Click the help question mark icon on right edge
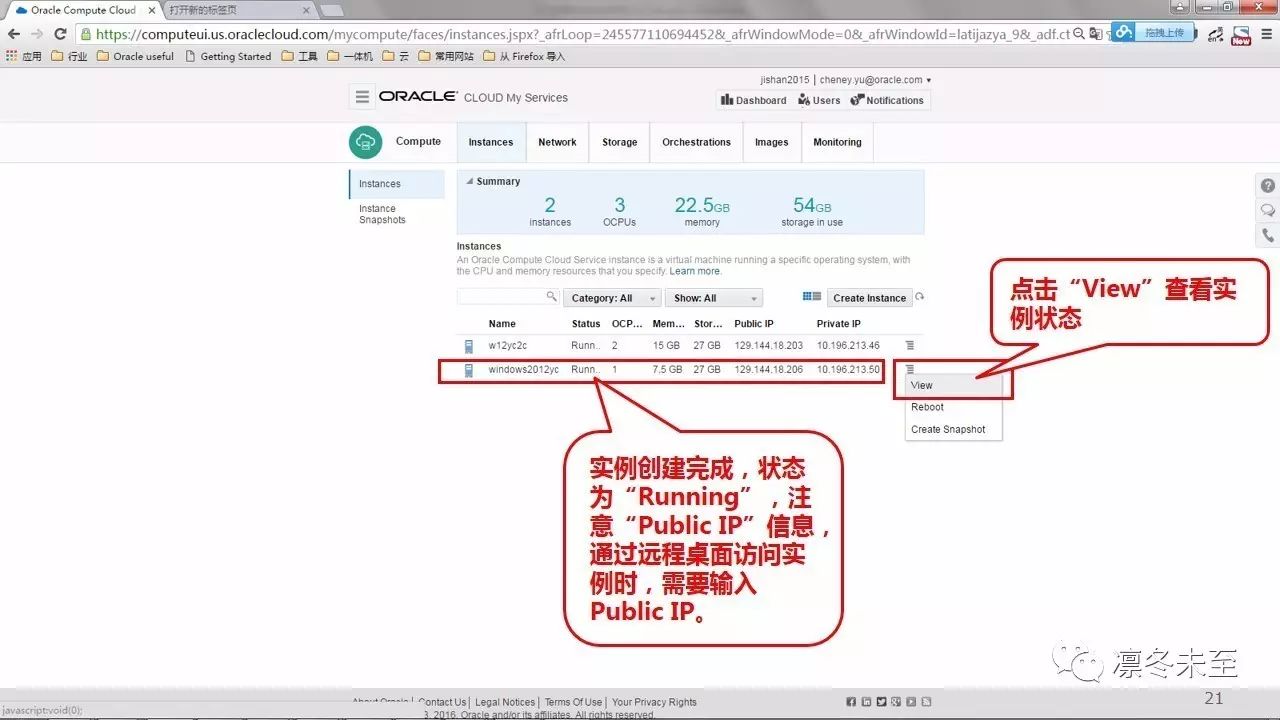This screenshot has width=1280, height=720. click(x=1268, y=186)
